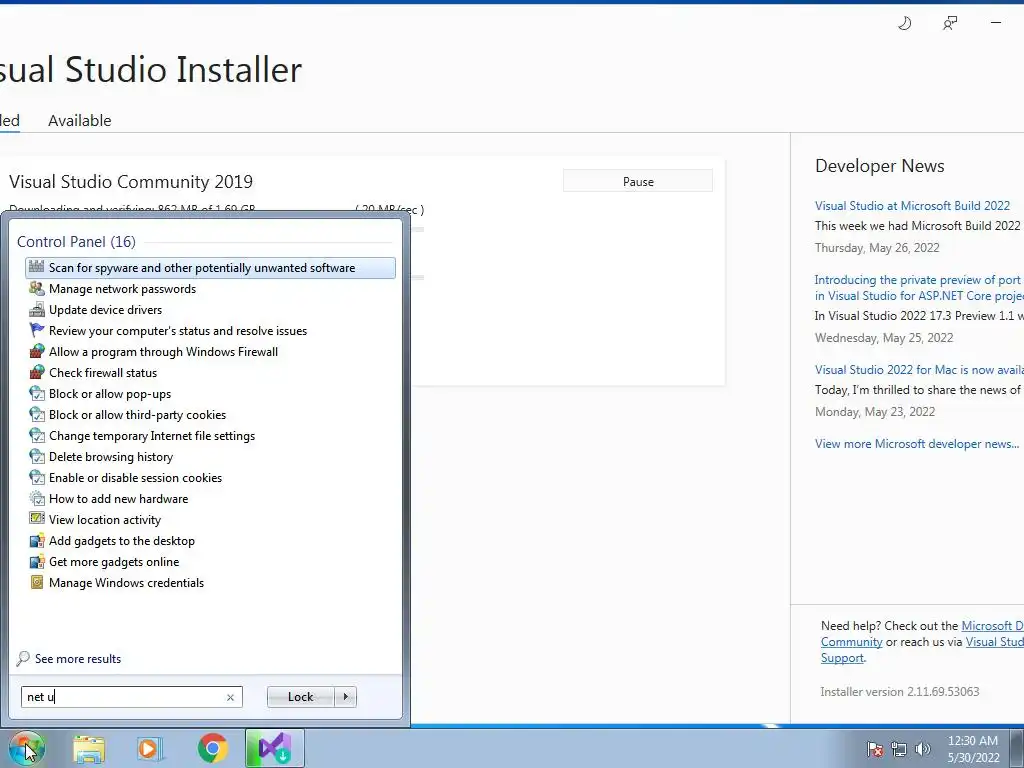
Task: Click the Manage Windows credentials vault icon
Action: coord(37,583)
